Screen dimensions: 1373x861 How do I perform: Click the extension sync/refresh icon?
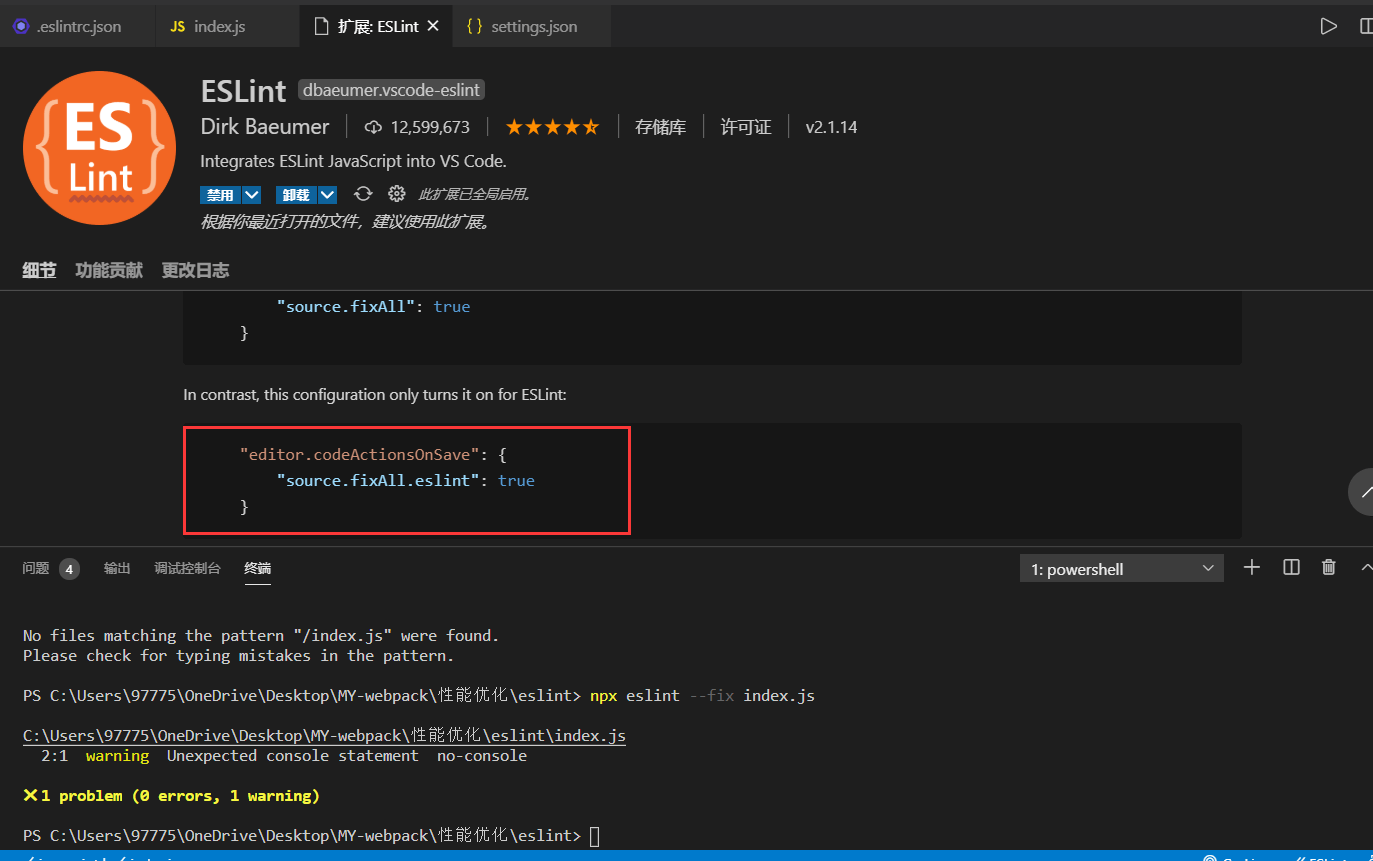point(363,194)
